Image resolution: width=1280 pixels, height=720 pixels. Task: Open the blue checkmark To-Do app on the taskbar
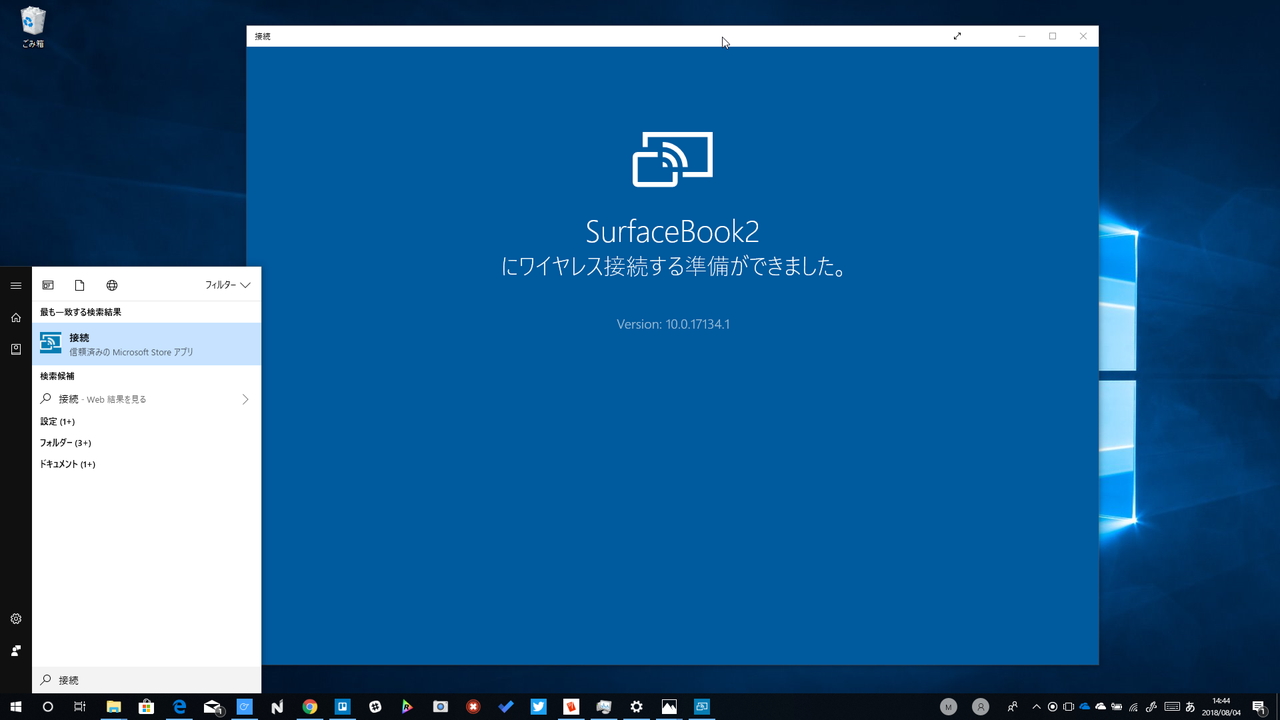(x=505, y=707)
